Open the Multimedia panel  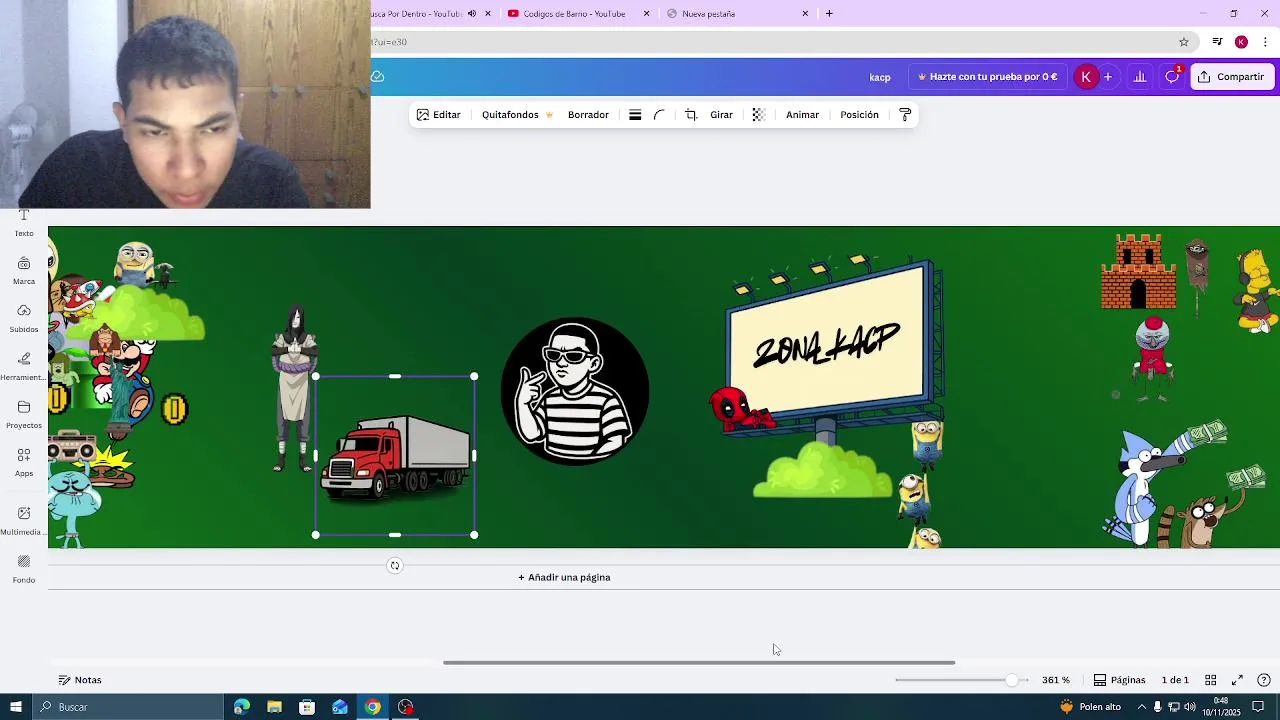pyautogui.click(x=24, y=521)
